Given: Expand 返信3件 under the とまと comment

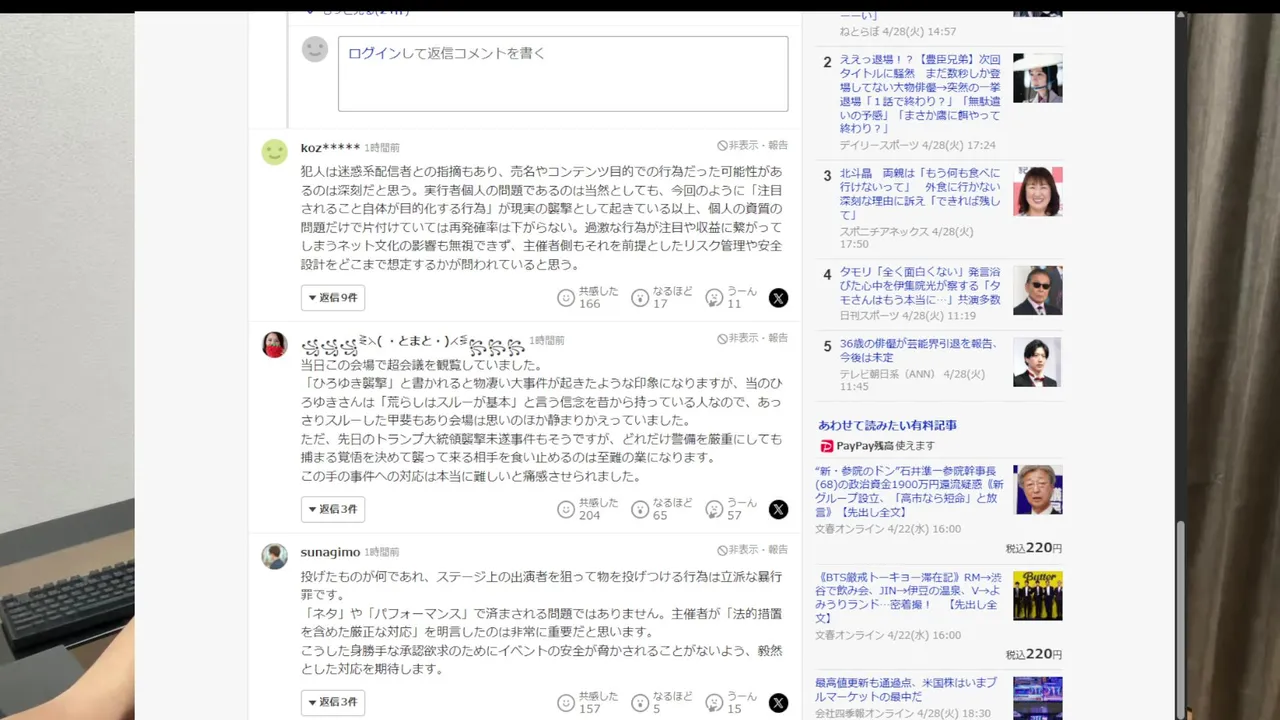Looking at the screenshot, I should (333, 510).
